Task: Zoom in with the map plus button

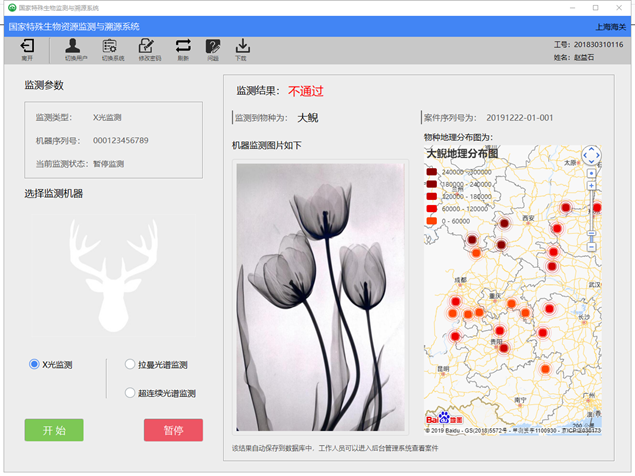Action: [x=591, y=186]
